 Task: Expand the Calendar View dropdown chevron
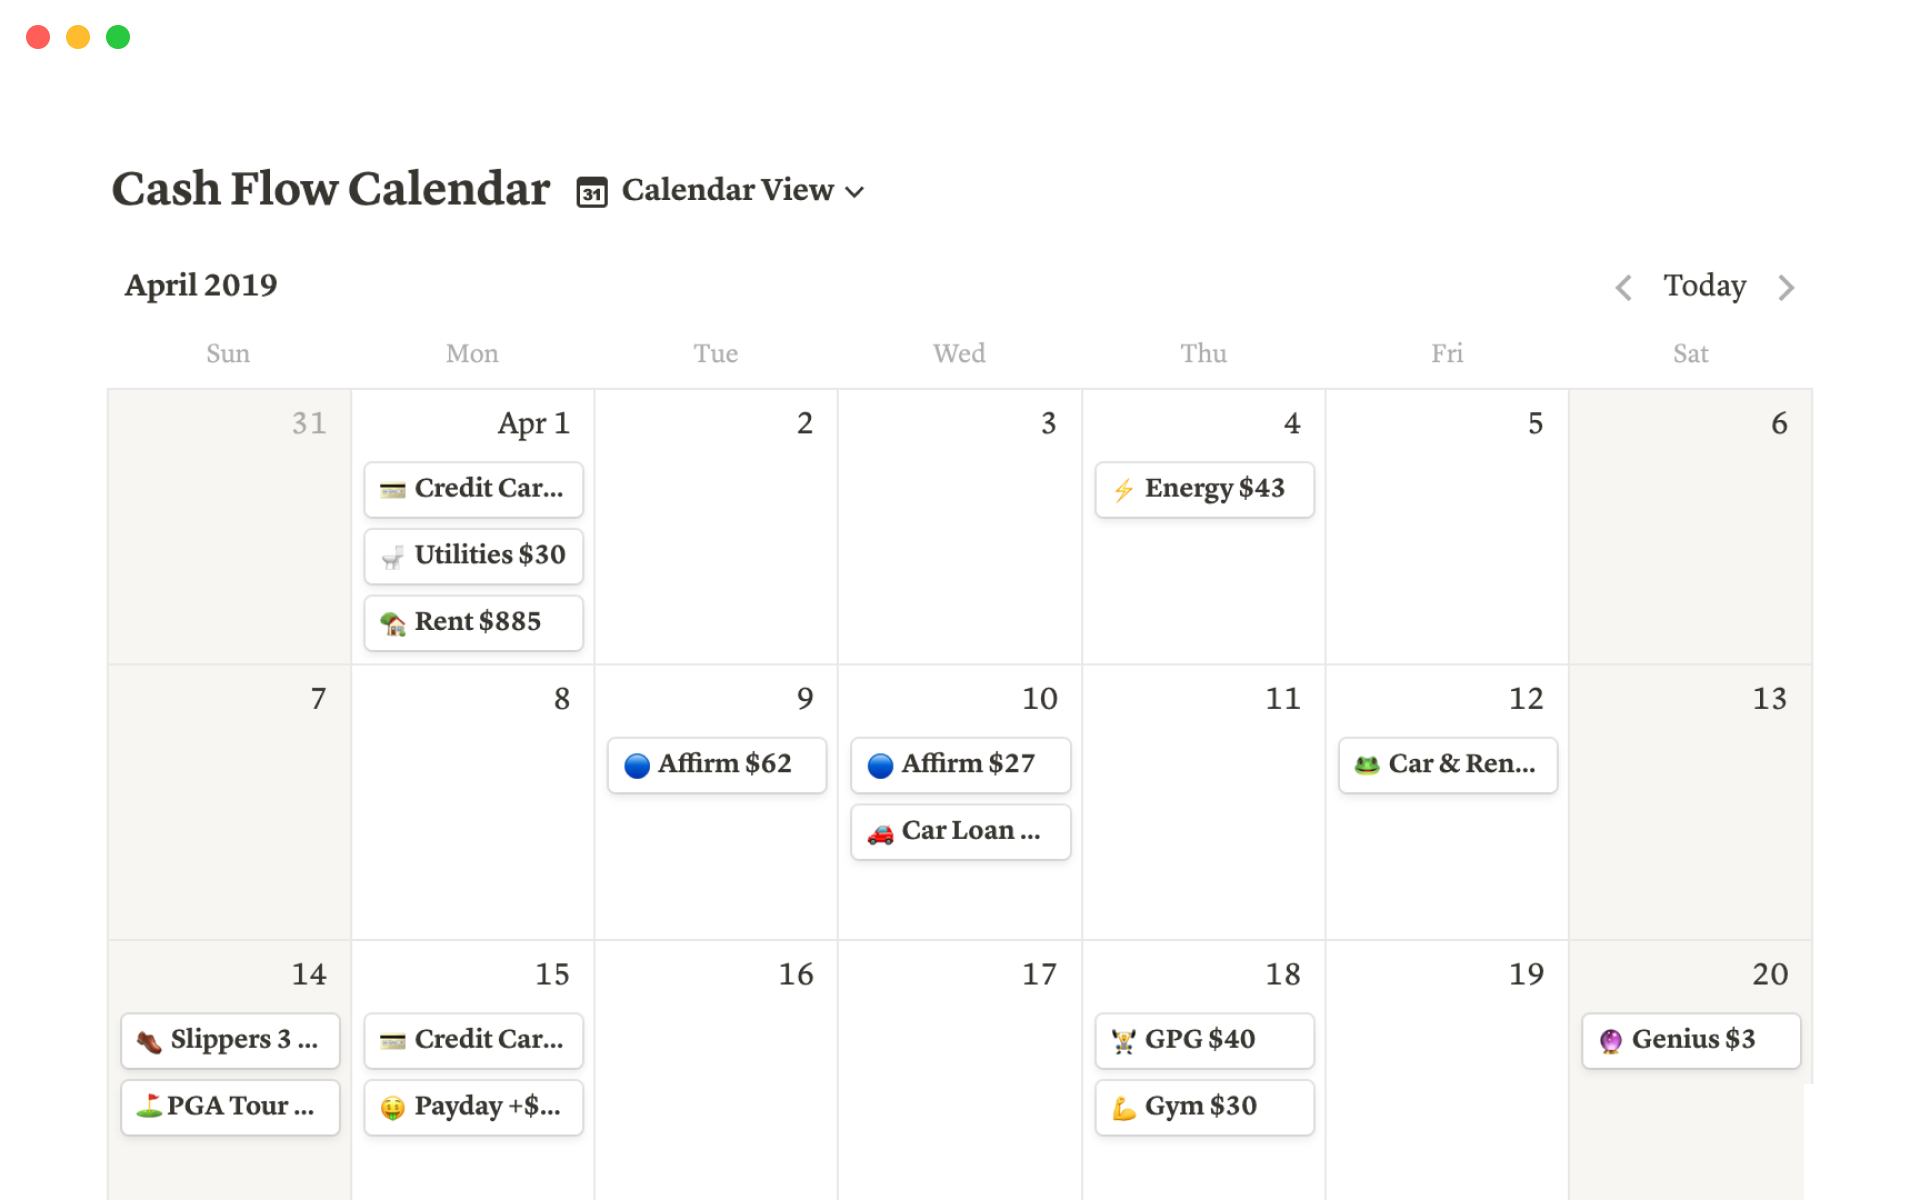tap(854, 192)
